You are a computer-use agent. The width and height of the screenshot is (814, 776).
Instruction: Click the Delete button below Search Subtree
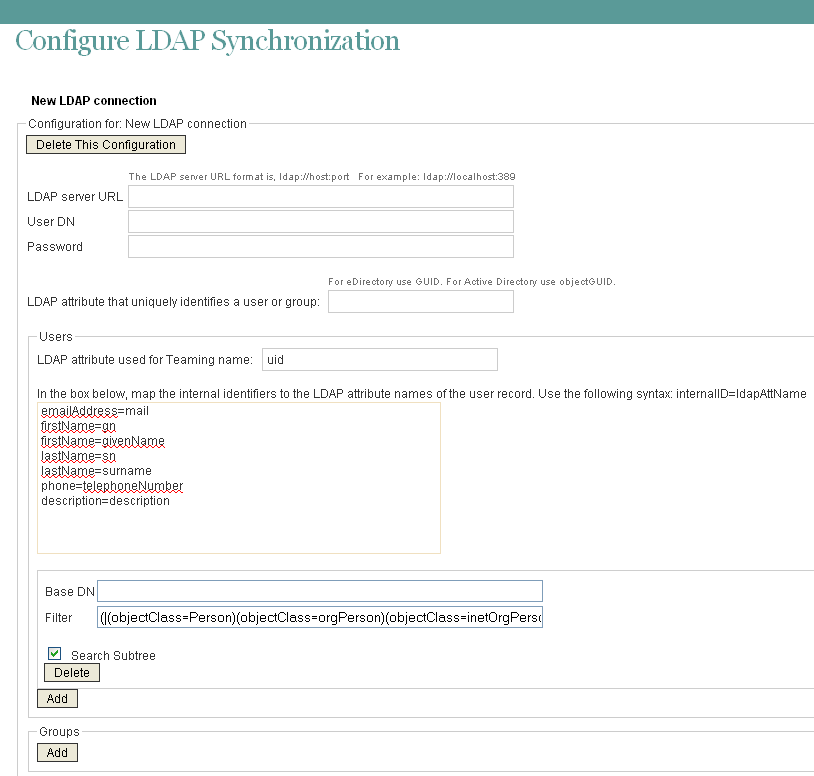71,672
